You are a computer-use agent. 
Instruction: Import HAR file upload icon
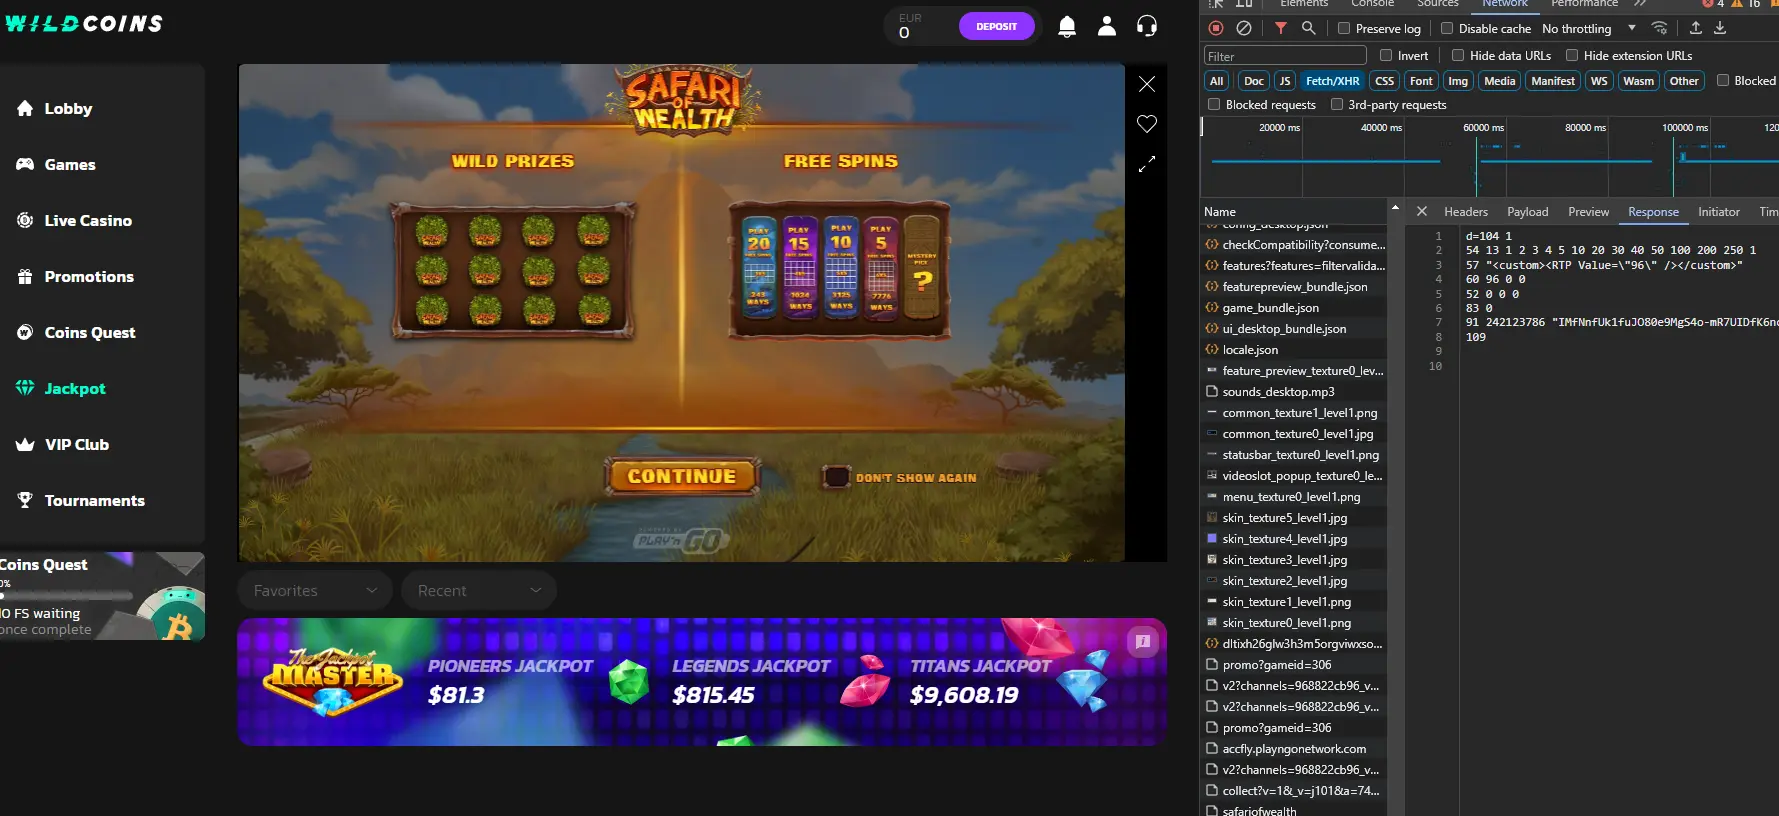pos(1696,28)
